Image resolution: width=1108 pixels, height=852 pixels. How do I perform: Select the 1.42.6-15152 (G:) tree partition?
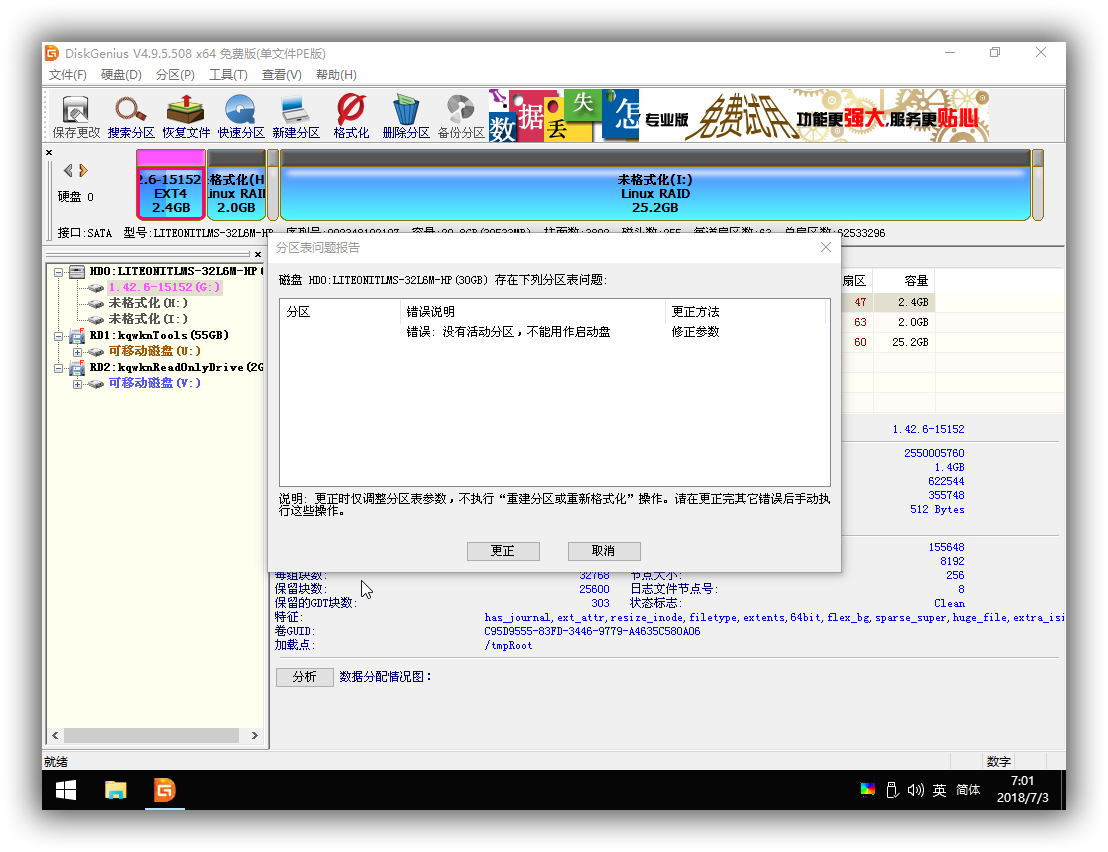click(x=164, y=288)
